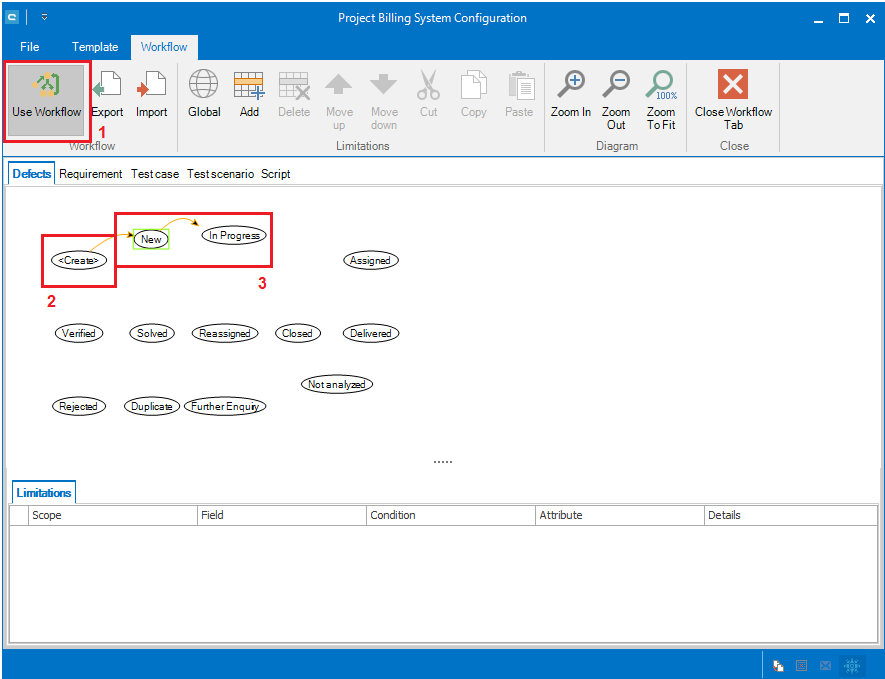
Task: Open the Test scenario tab
Action: [220, 174]
